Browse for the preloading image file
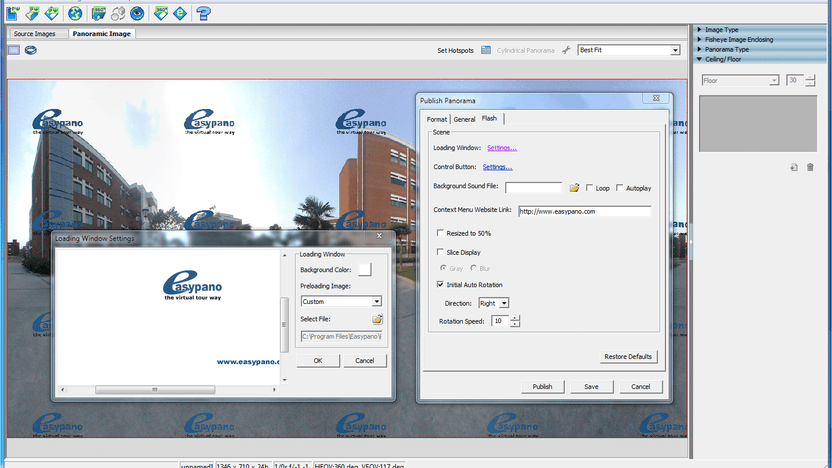 click(377, 319)
